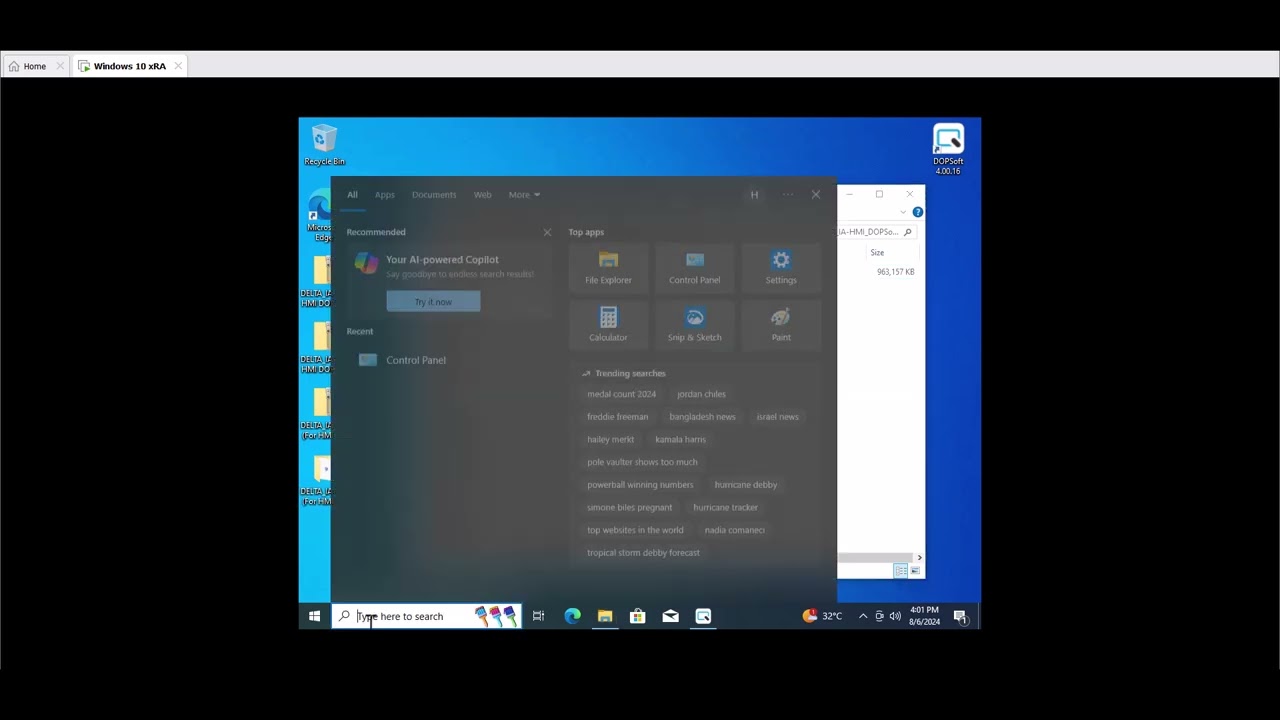Open Control Panel tile in Top apps
The height and width of the screenshot is (720, 1280).
[694, 268]
